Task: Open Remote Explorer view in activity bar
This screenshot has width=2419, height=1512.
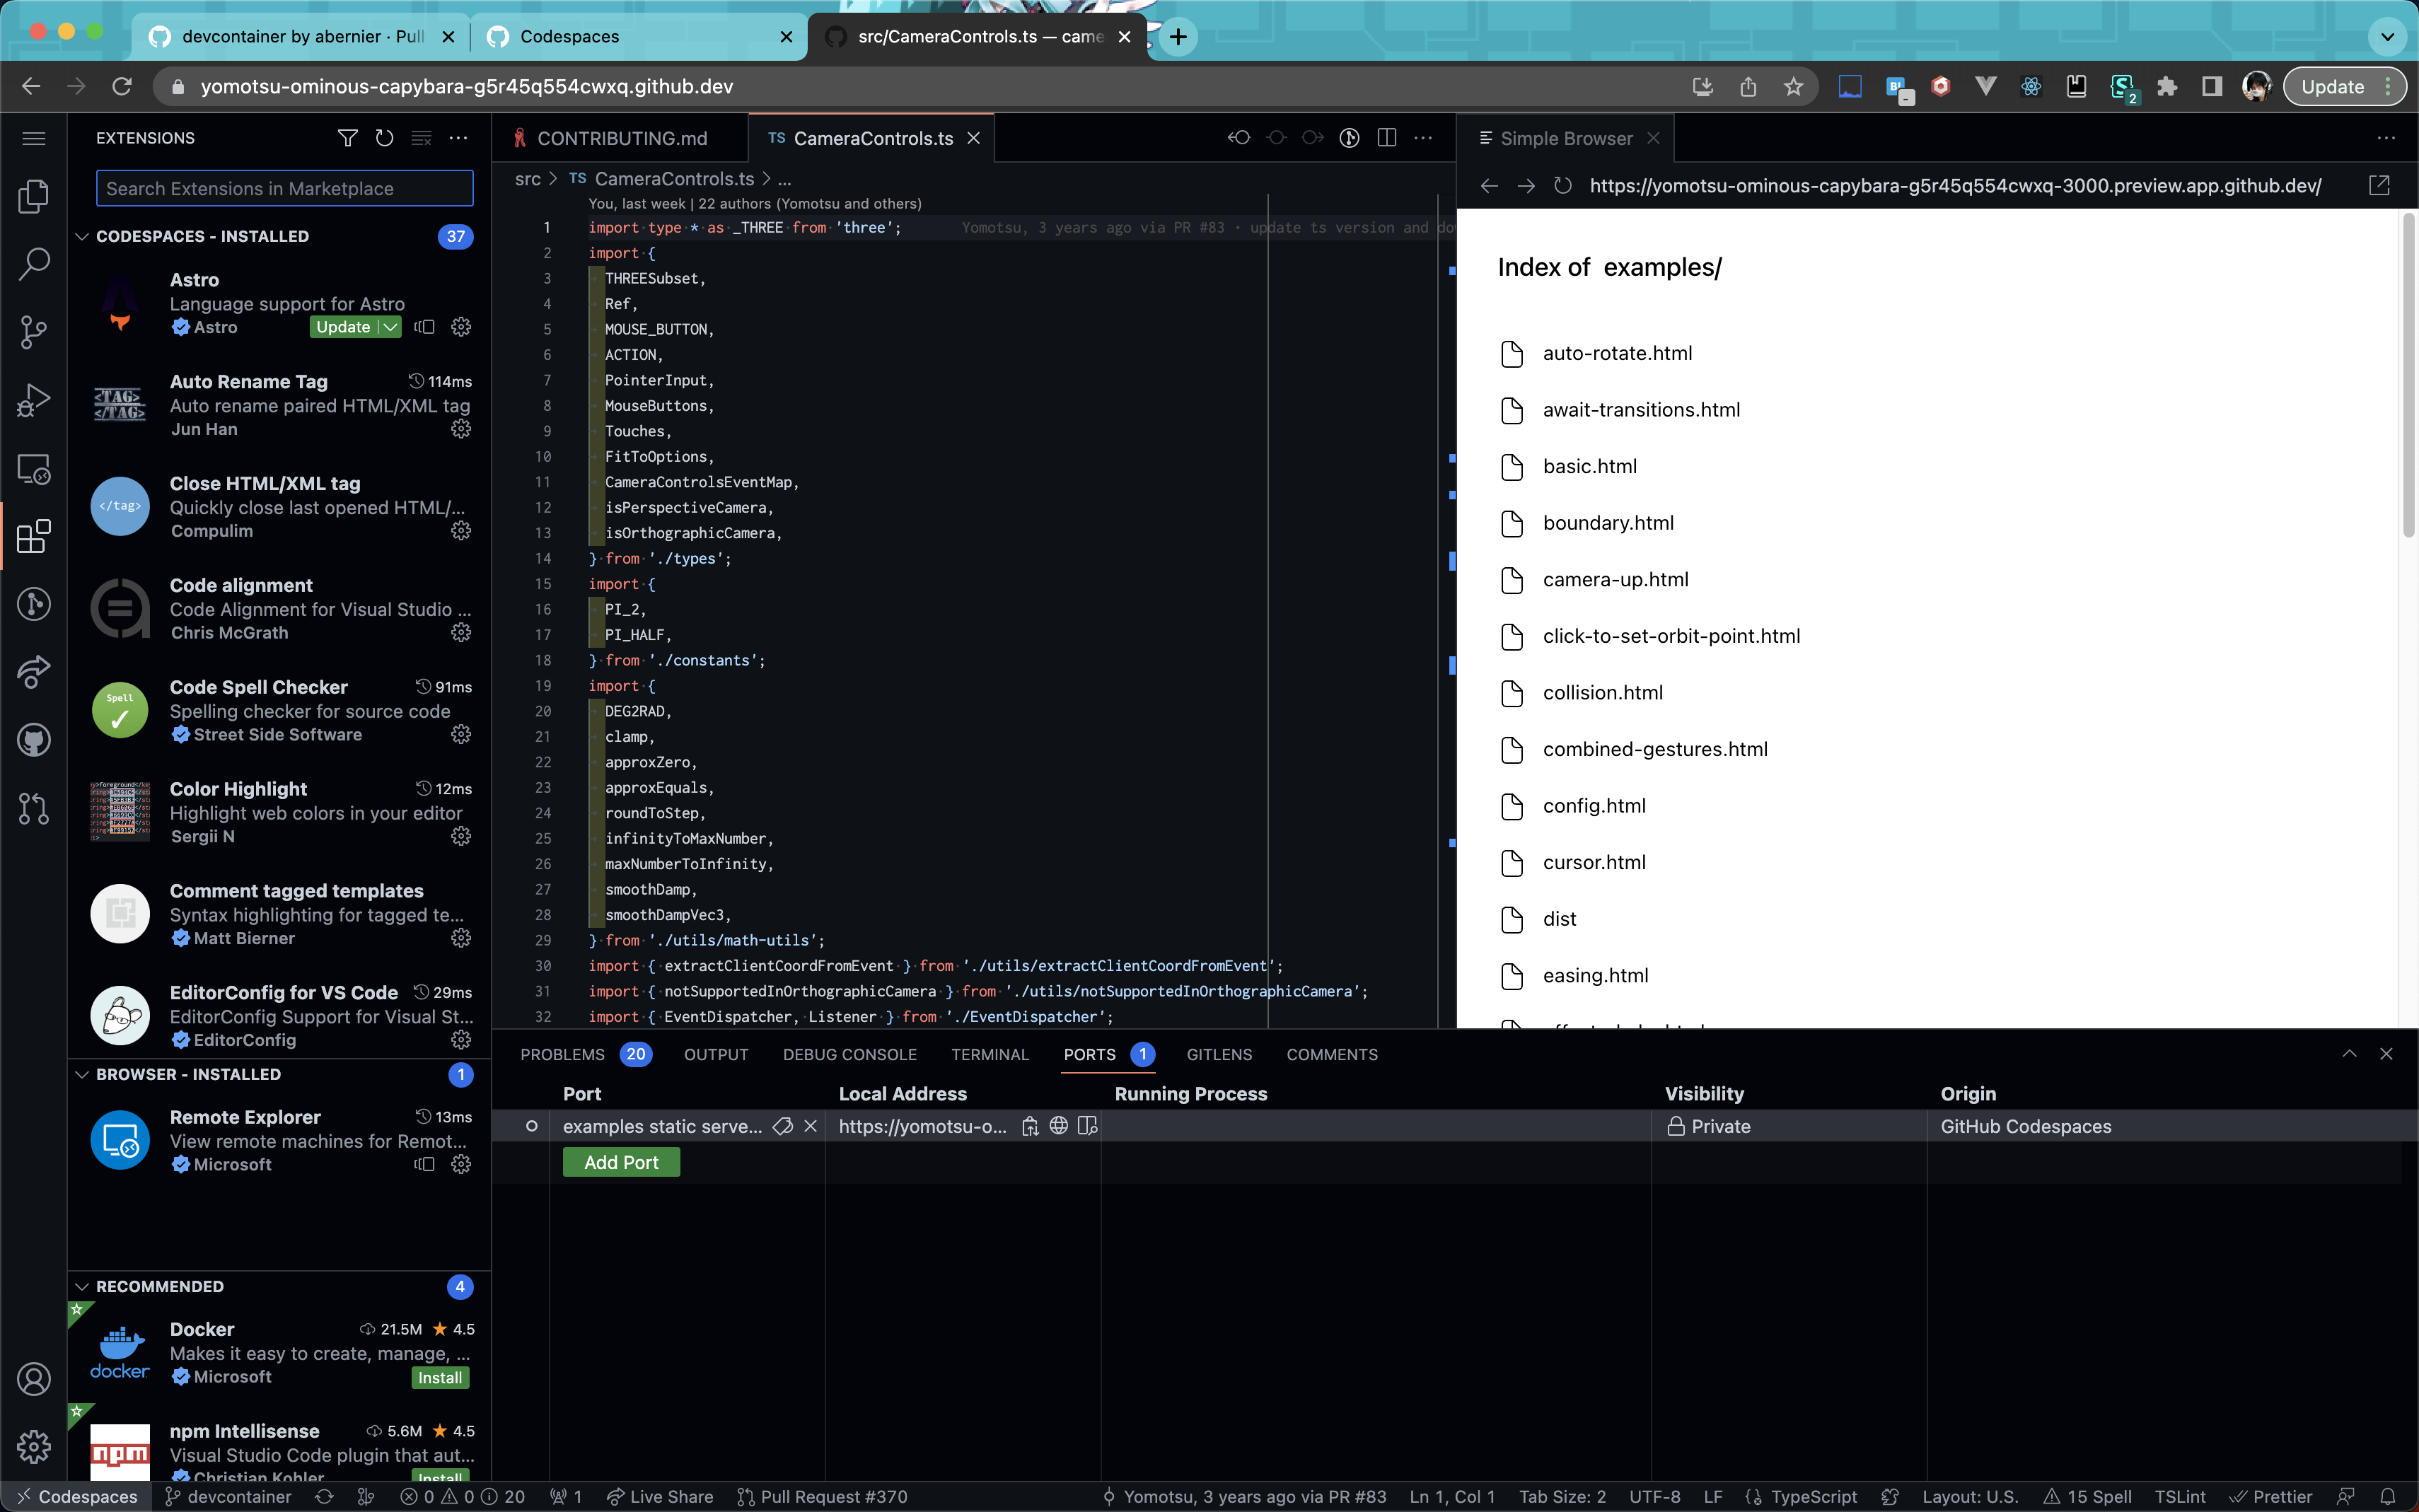Action: pos(34,468)
